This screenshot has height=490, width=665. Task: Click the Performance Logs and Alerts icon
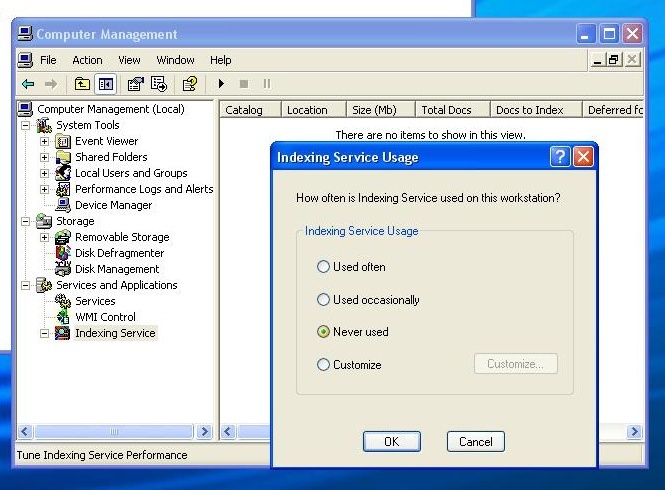click(63, 189)
